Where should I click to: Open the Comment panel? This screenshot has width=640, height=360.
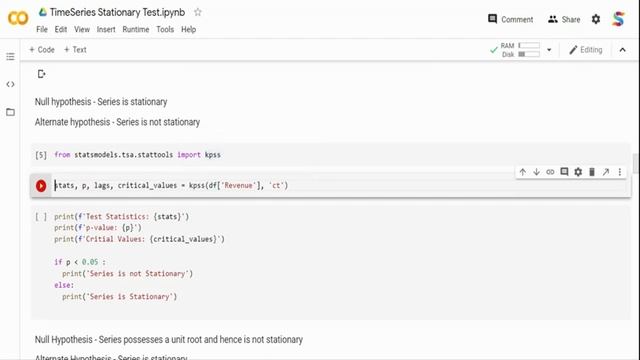click(511, 19)
